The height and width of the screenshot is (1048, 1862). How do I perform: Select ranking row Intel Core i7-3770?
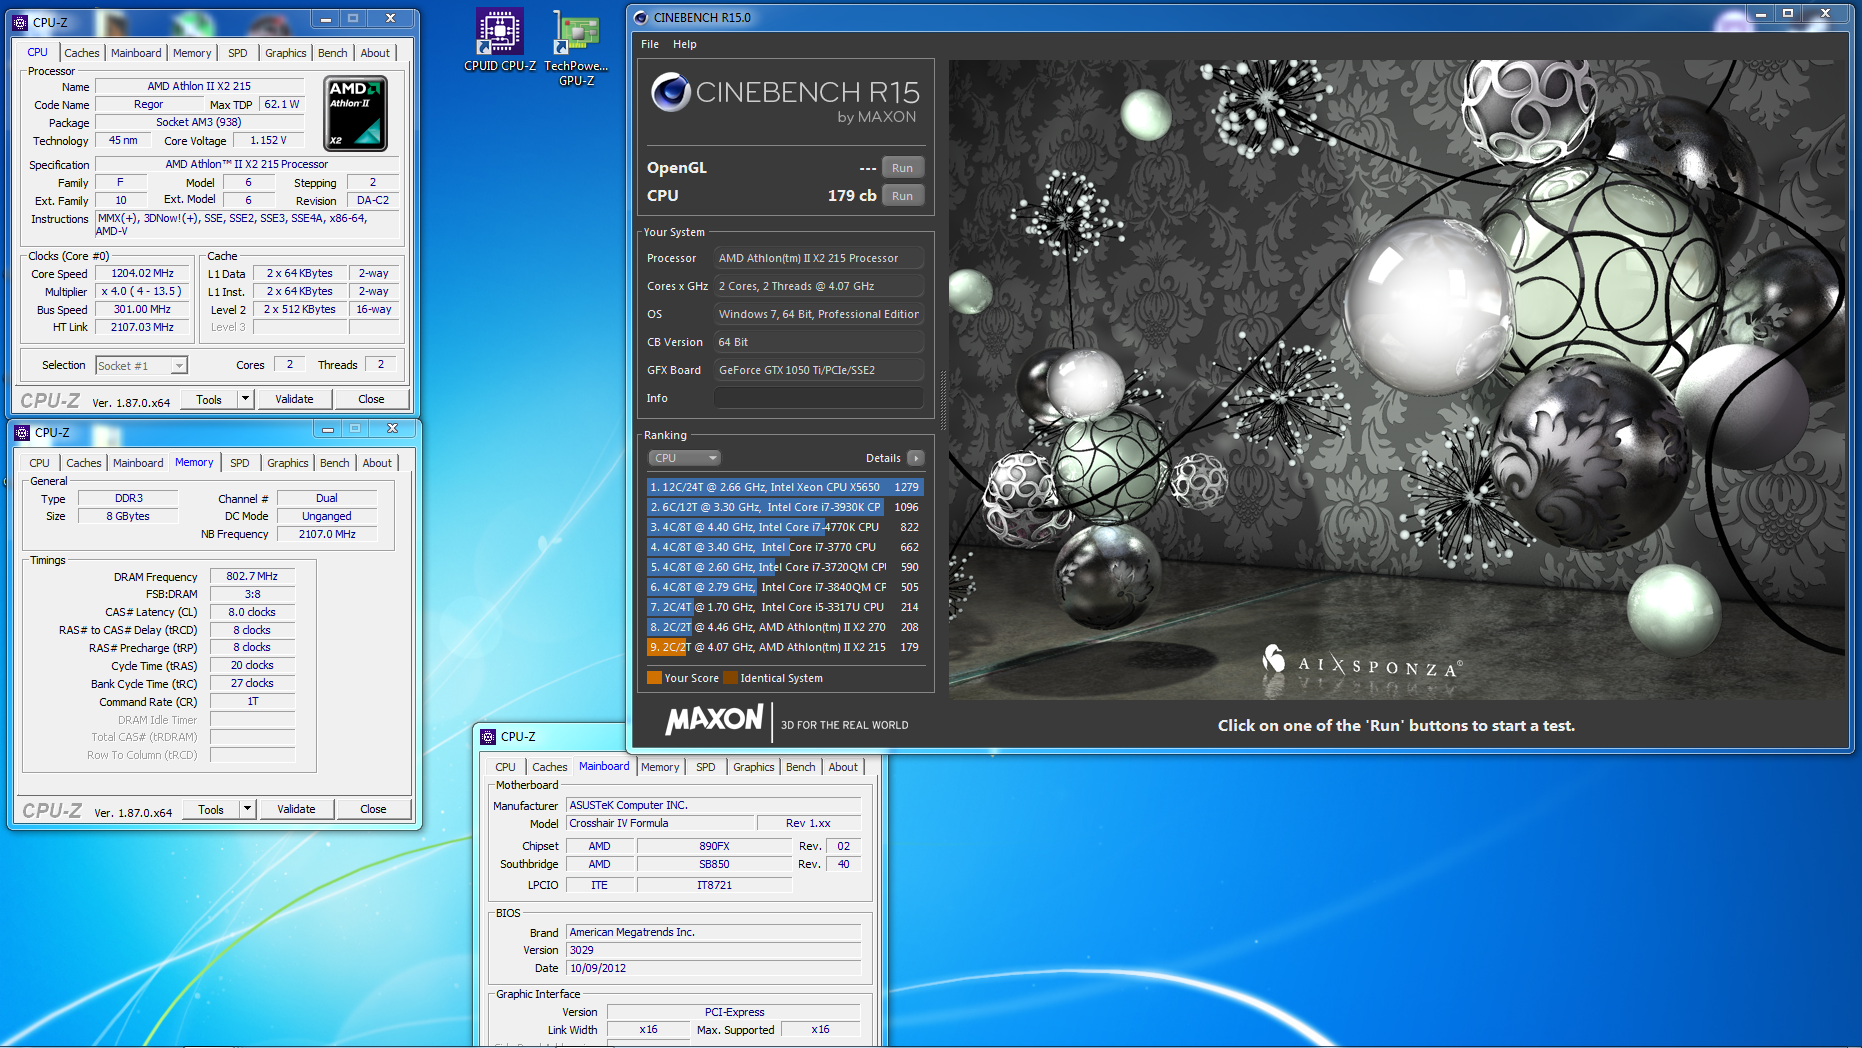[x=785, y=547]
